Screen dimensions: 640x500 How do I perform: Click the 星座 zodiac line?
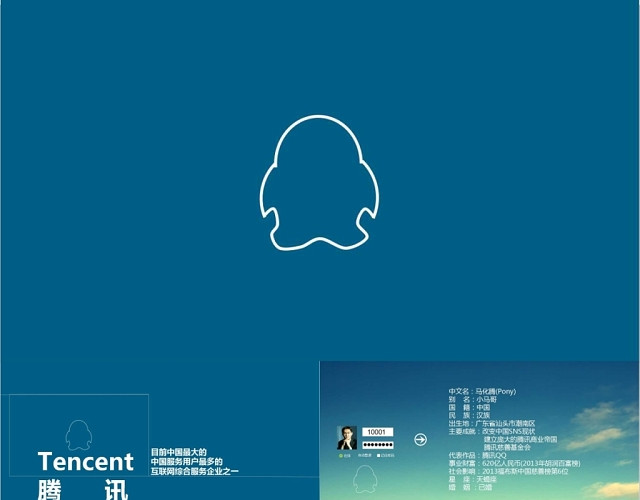click(x=473, y=480)
